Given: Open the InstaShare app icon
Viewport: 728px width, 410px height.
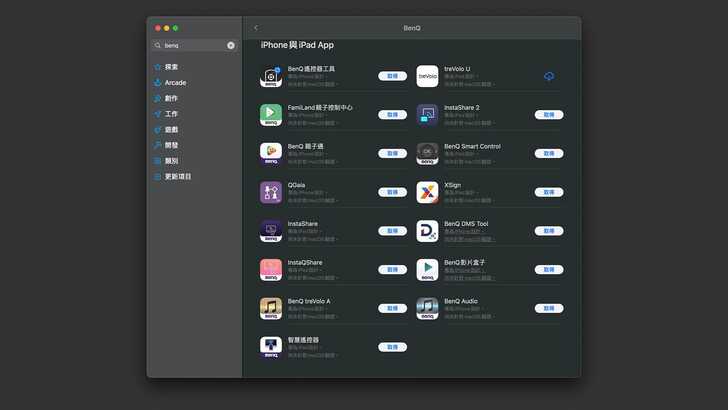Looking at the screenshot, I should [x=271, y=231].
